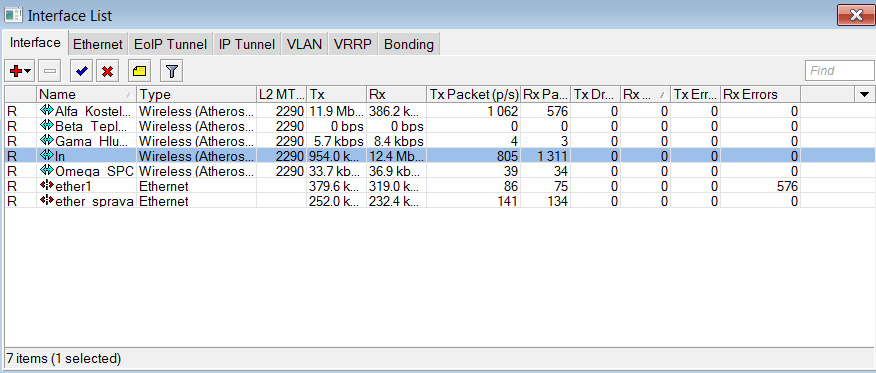Click the yellow Comment note button

tap(140, 71)
